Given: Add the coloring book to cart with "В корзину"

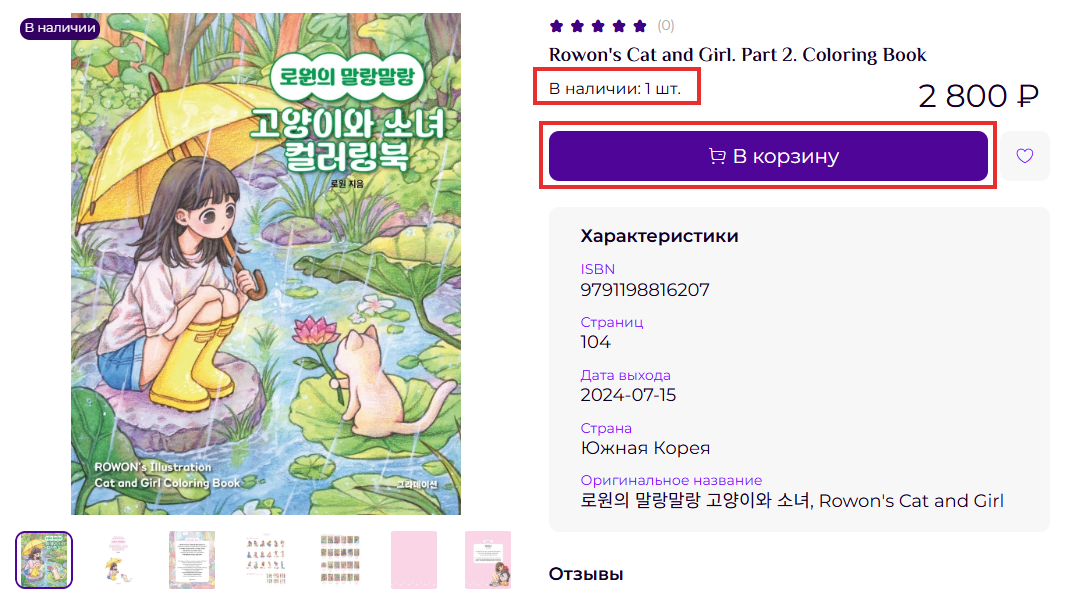Looking at the screenshot, I should pyautogui.click(x=769, y=156).
